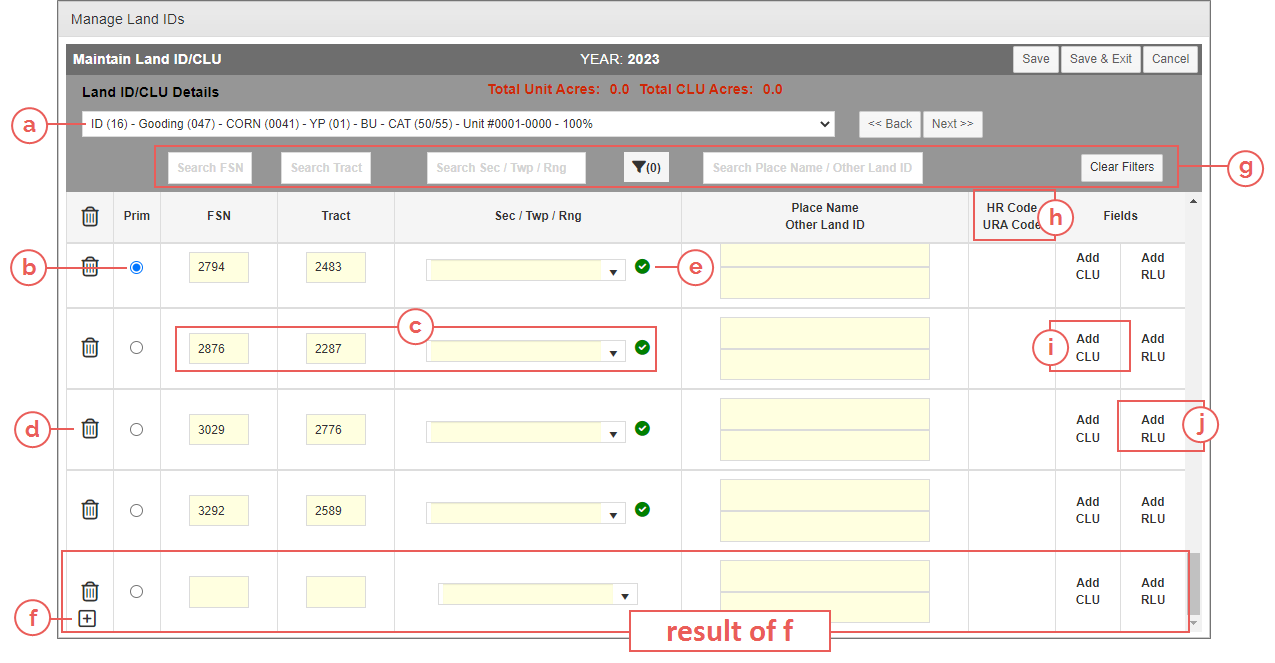Open the Land ID/CLU Details unit dropdown

(458, 124)
